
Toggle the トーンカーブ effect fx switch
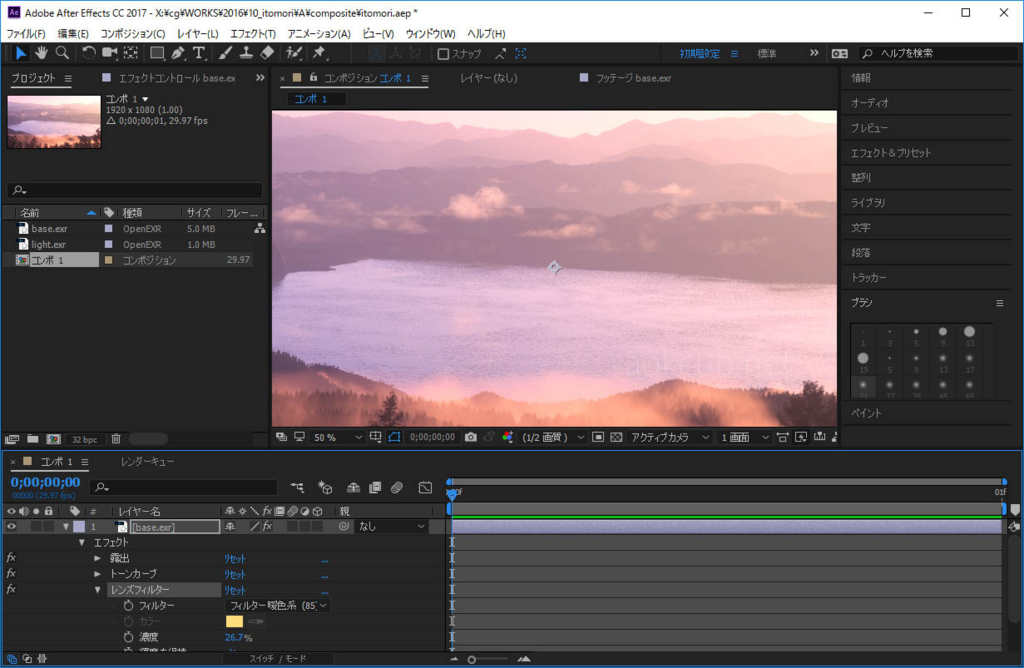11,573
